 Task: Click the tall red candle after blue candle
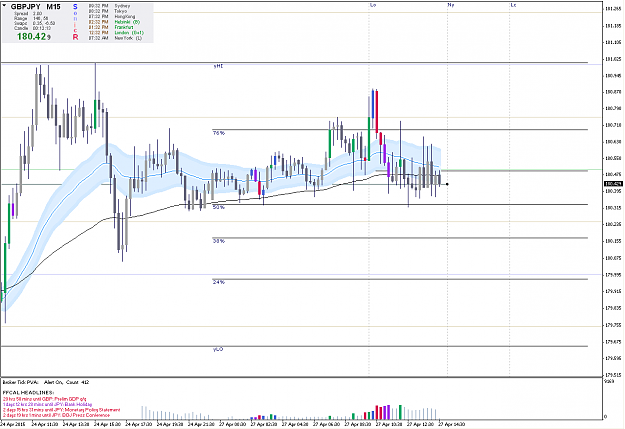coord(377,112)
